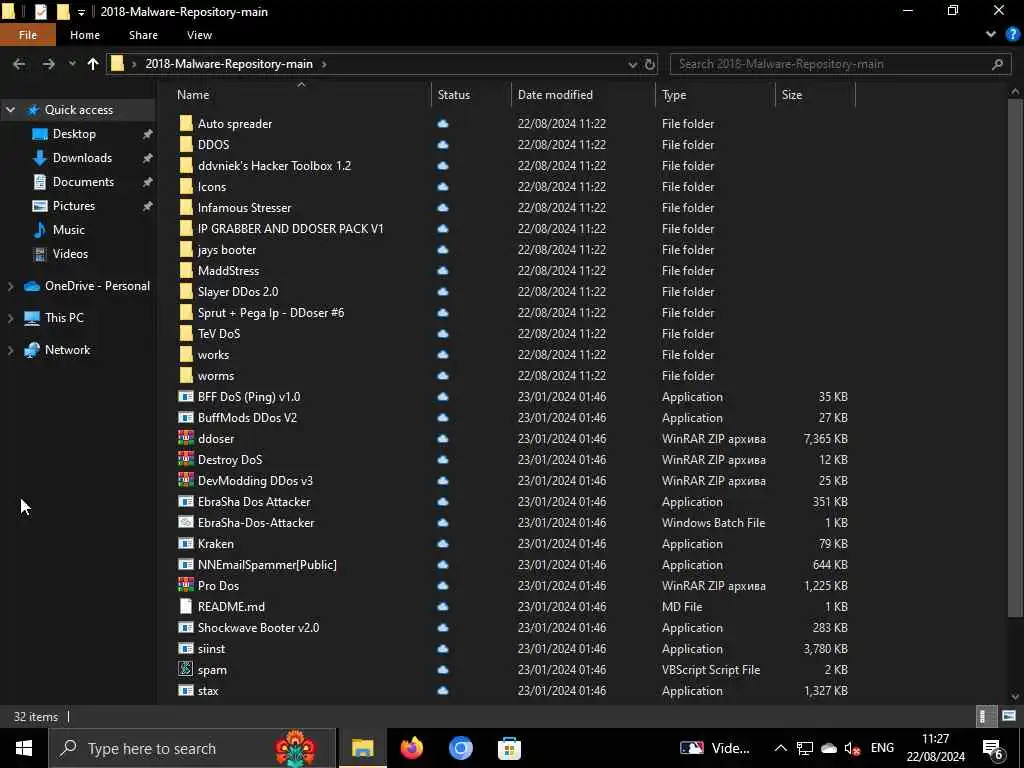Image resolution: width=1024 pixels, height=768 pixels.
Task: Select Videos in the navigation pane
Action: 70,254
